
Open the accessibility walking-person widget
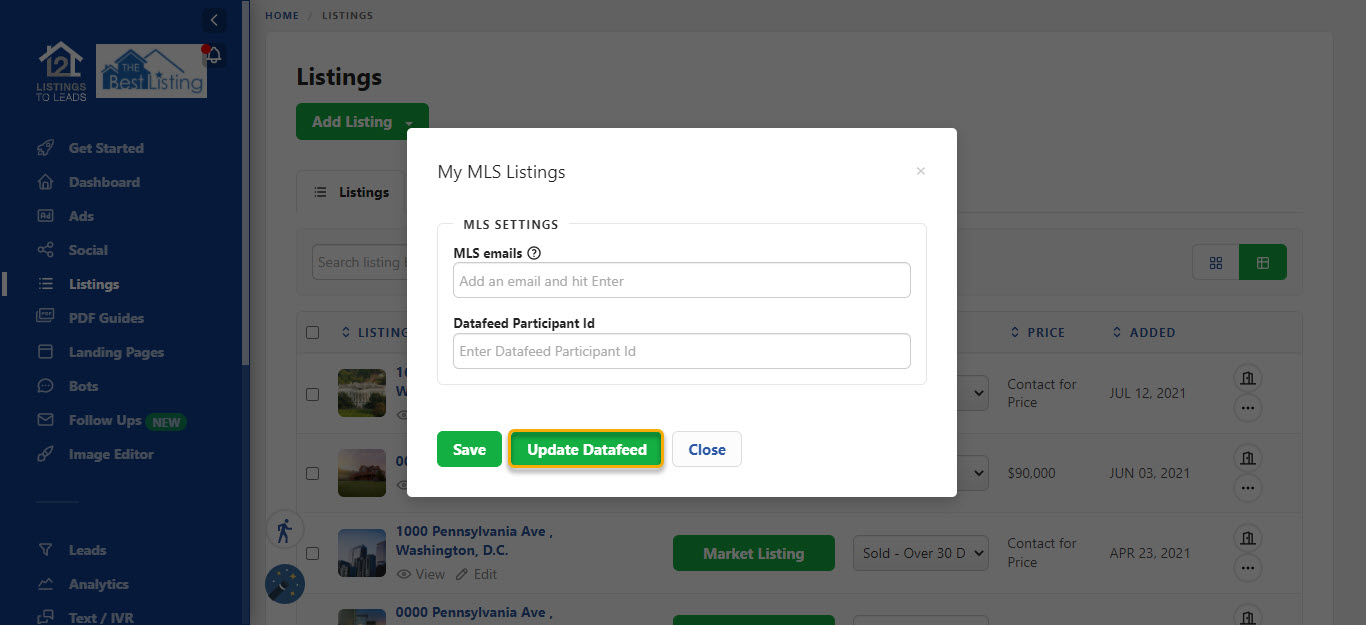[284, 530]
